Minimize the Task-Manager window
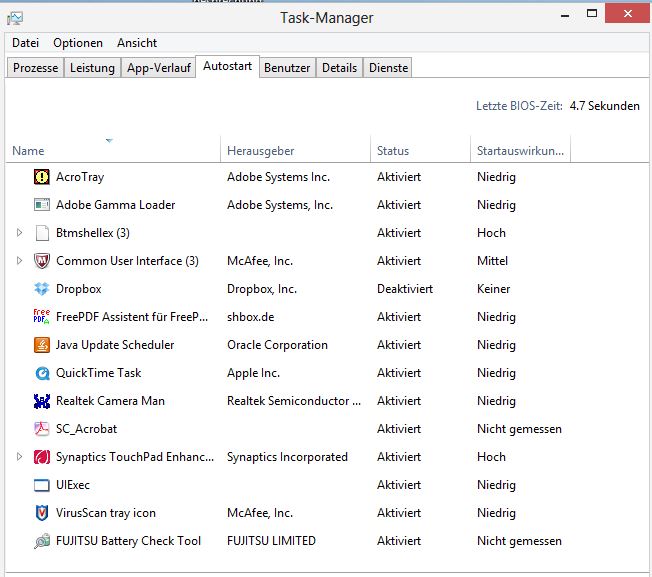Screen dimensions: 652x577 click(x=565, y=14)
